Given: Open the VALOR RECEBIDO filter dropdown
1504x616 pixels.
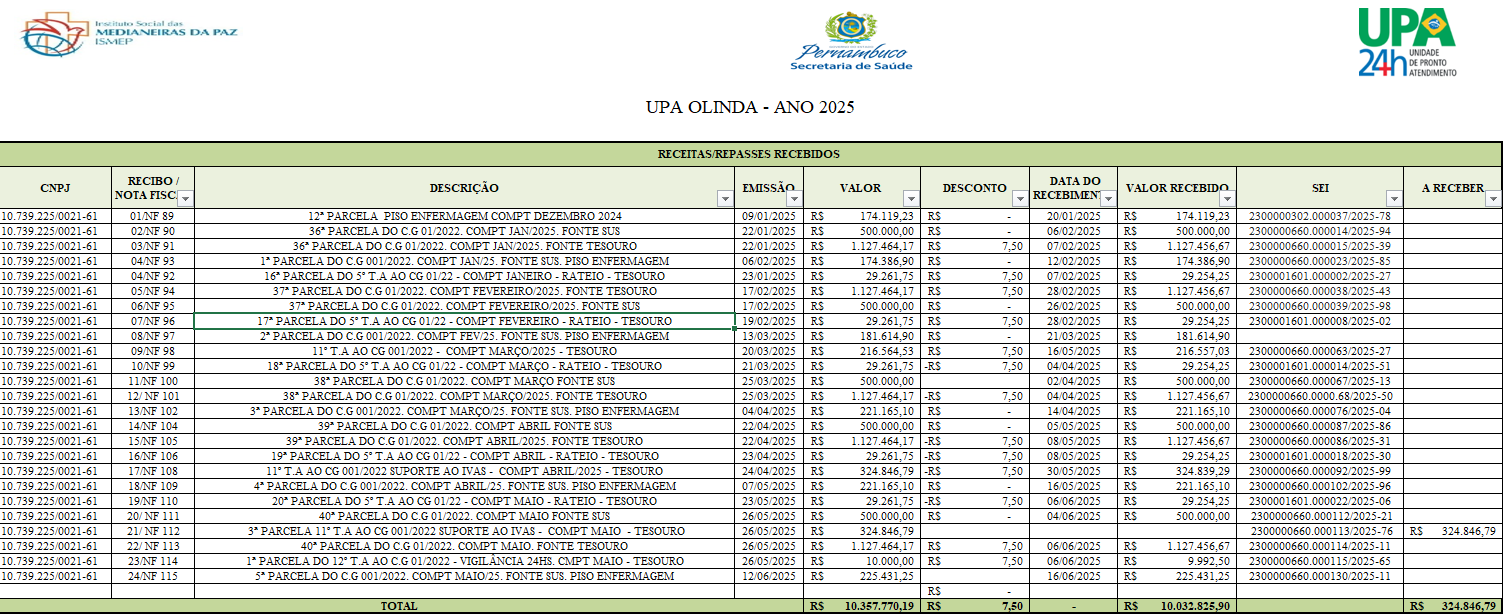Looking at the screenshot, I should 1225,199.
